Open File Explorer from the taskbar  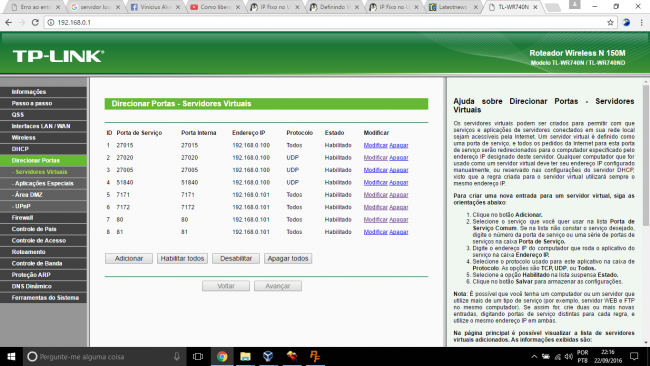[245, 356]
